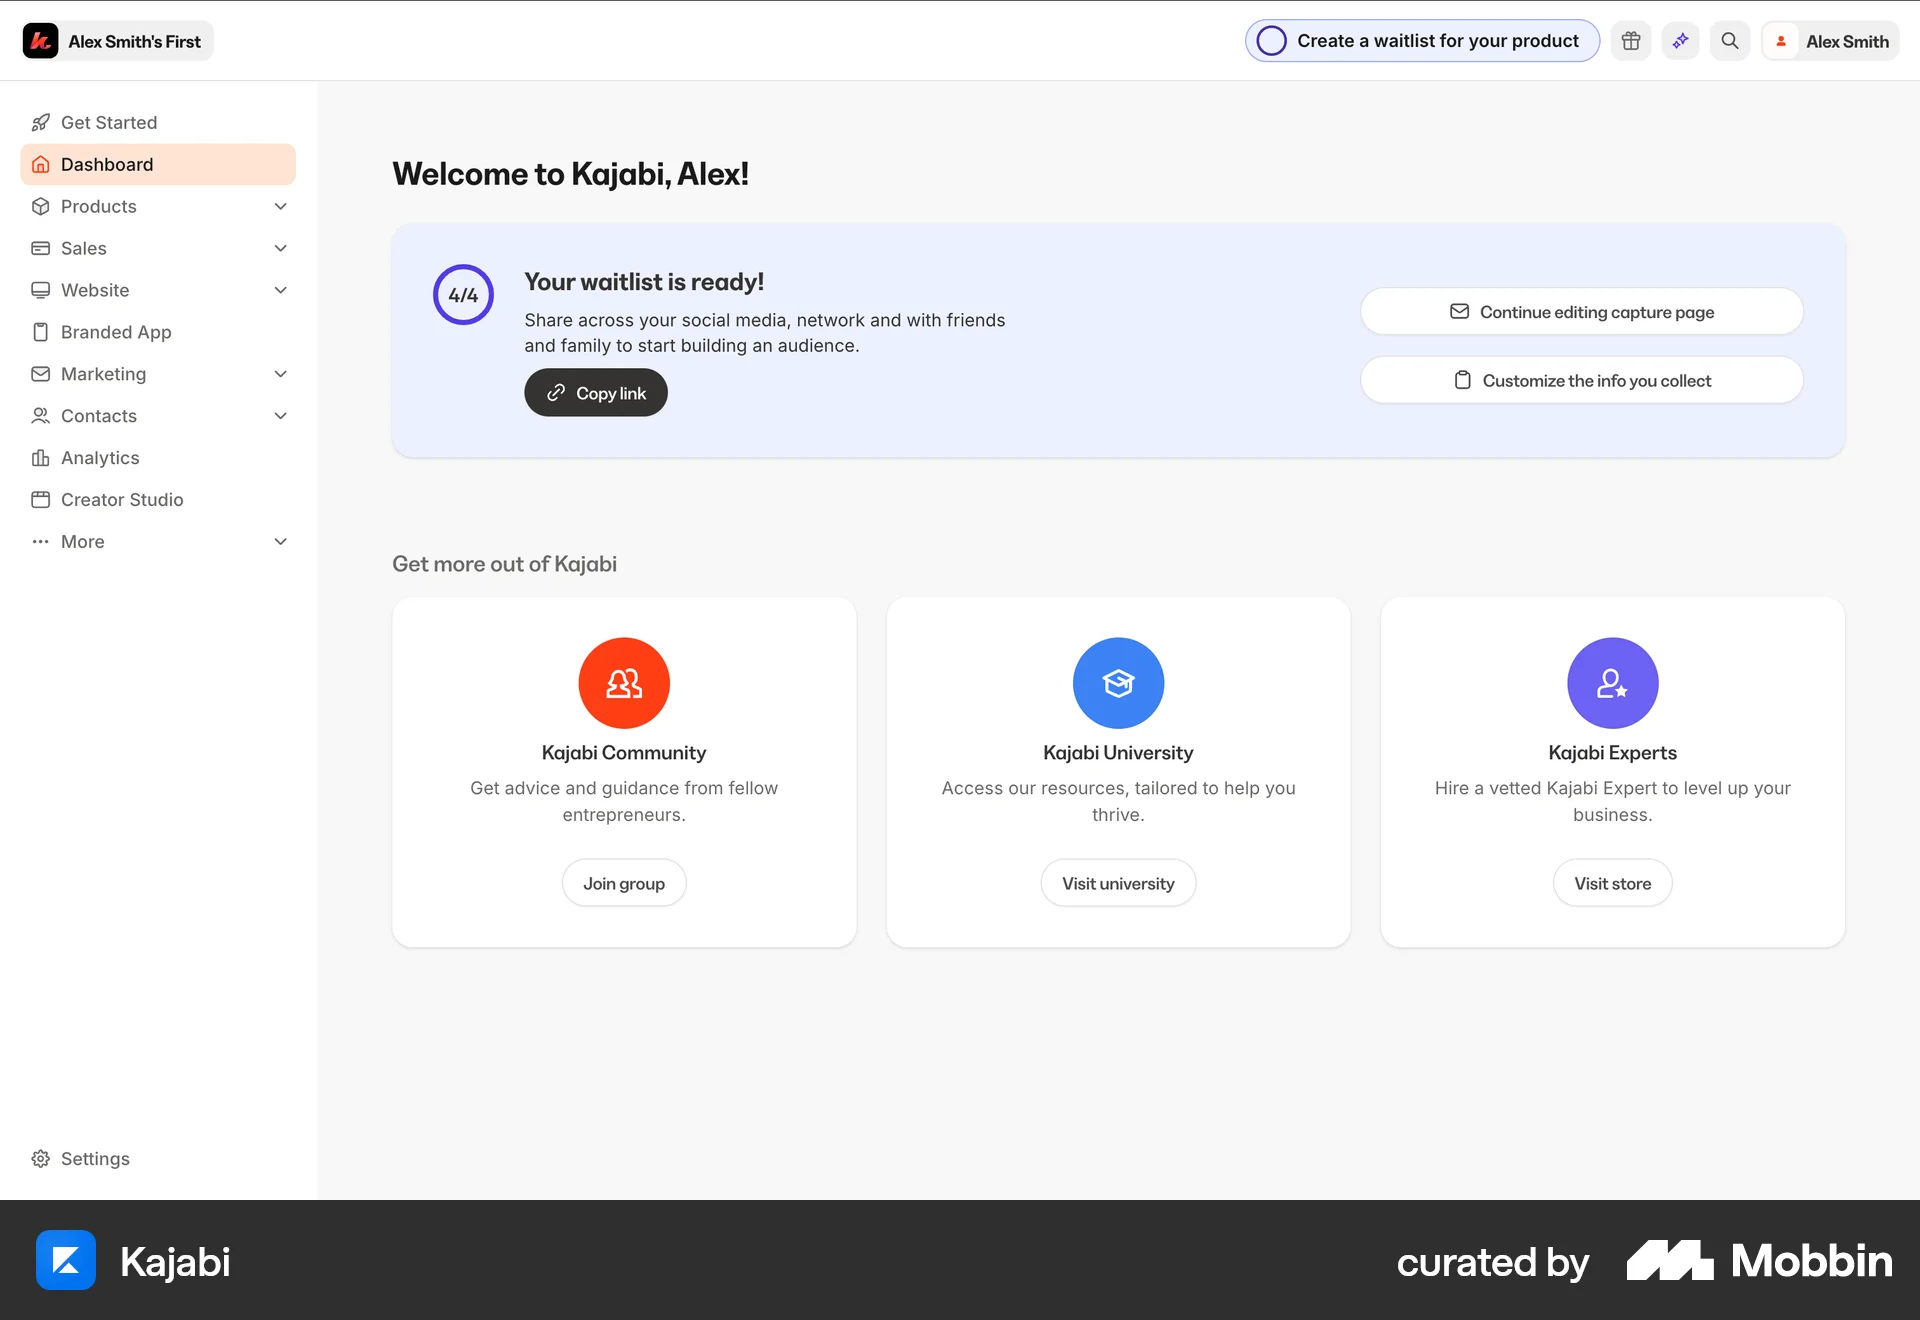Image resolution: width=1920 pixels, height=1320 pixels.
Task: Click the sparkles assistant icon
Action: [1680, 41]
